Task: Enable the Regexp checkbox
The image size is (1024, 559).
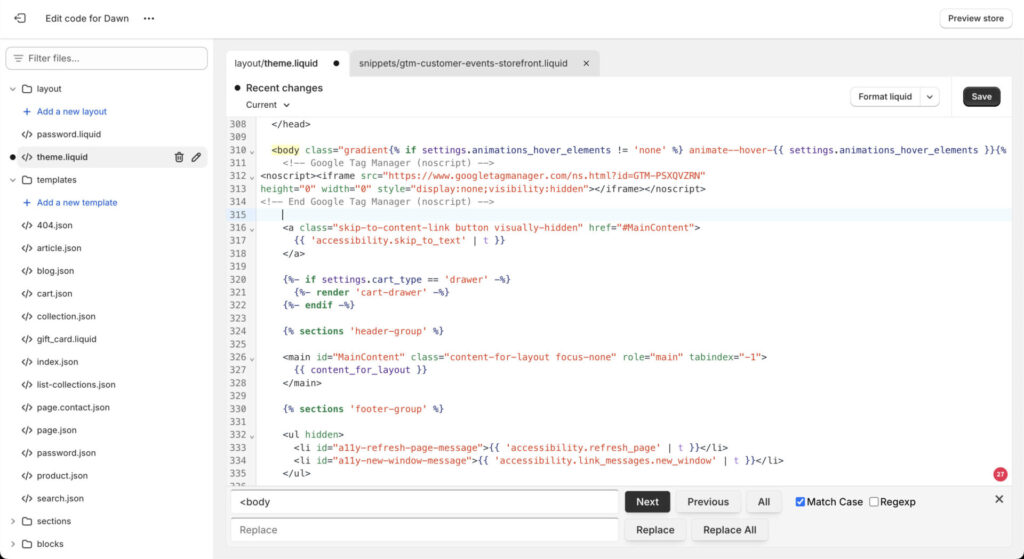Action: click(x=874, y=502)
